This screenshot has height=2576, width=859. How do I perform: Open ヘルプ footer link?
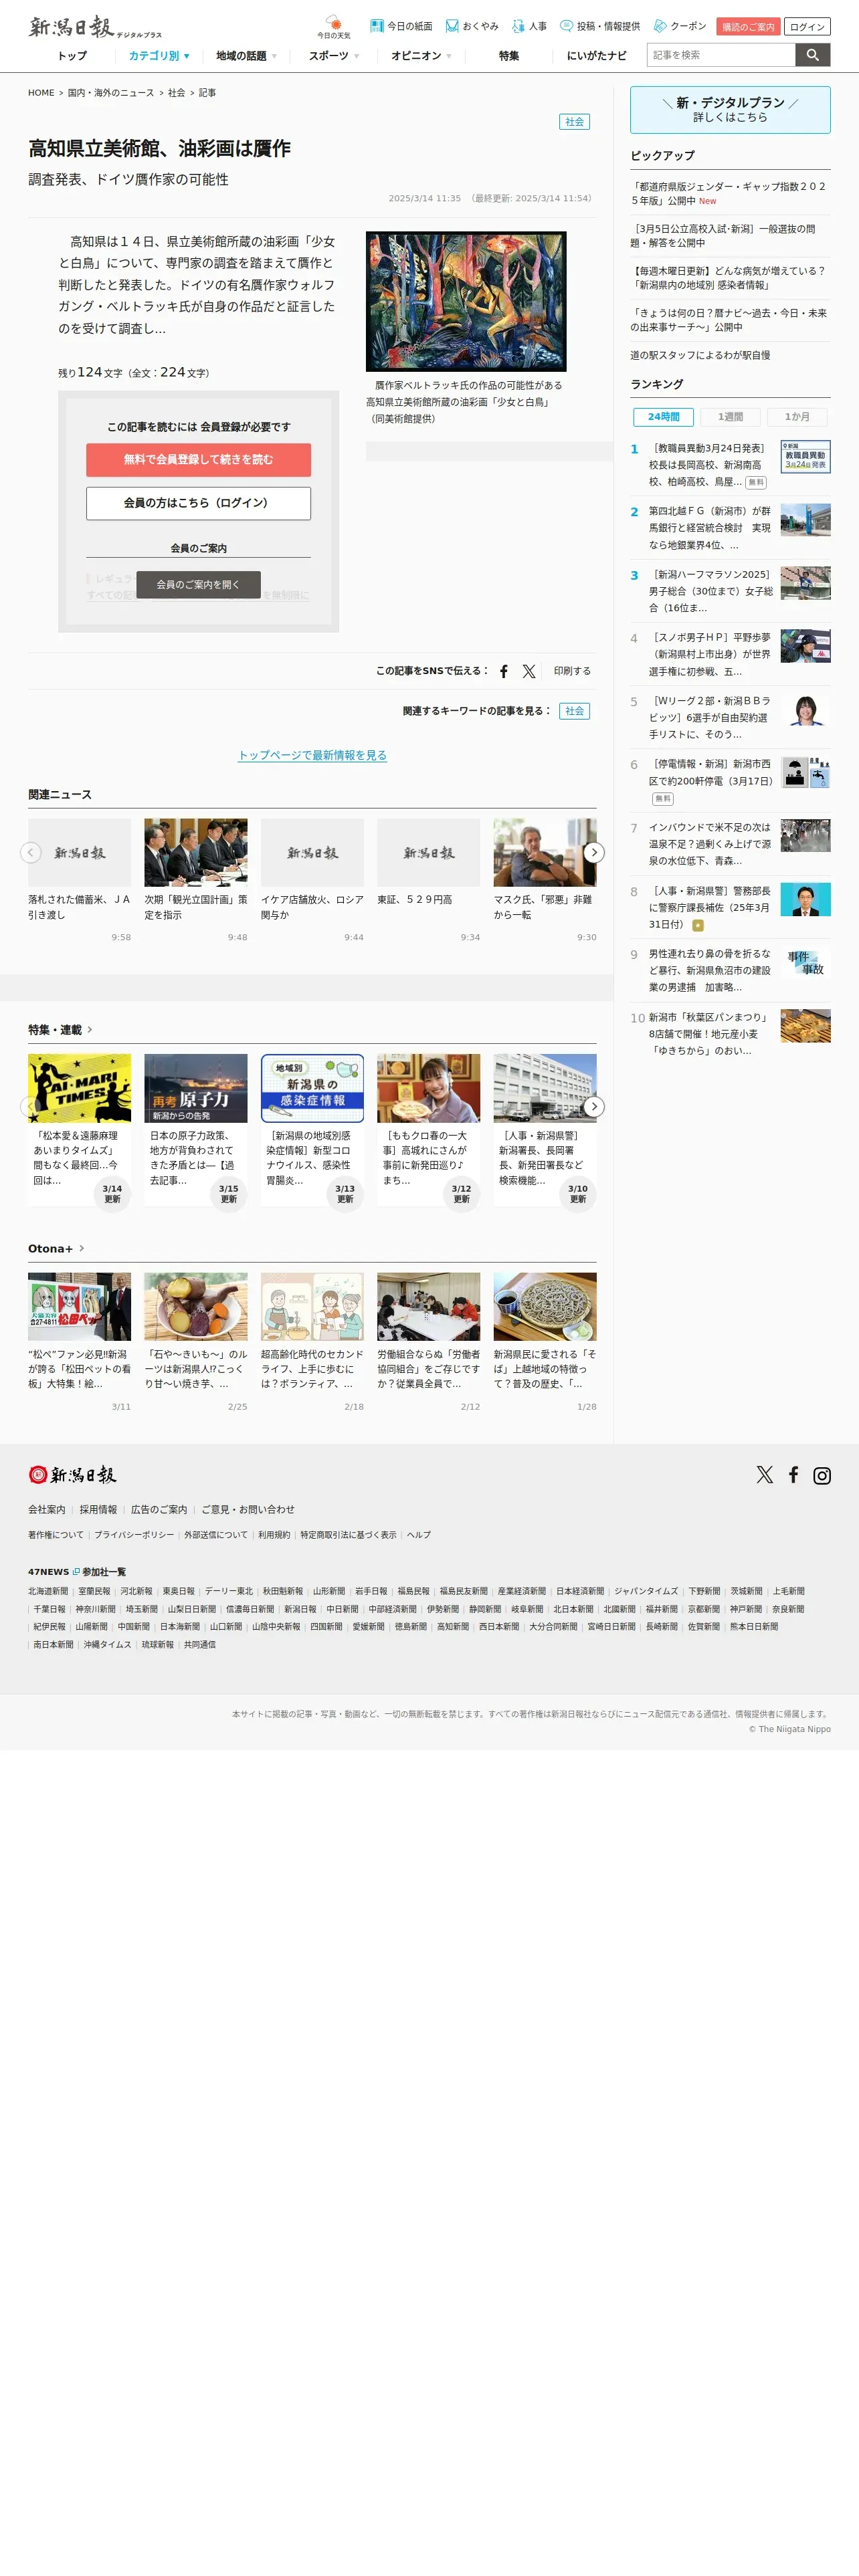(419, 1534)
